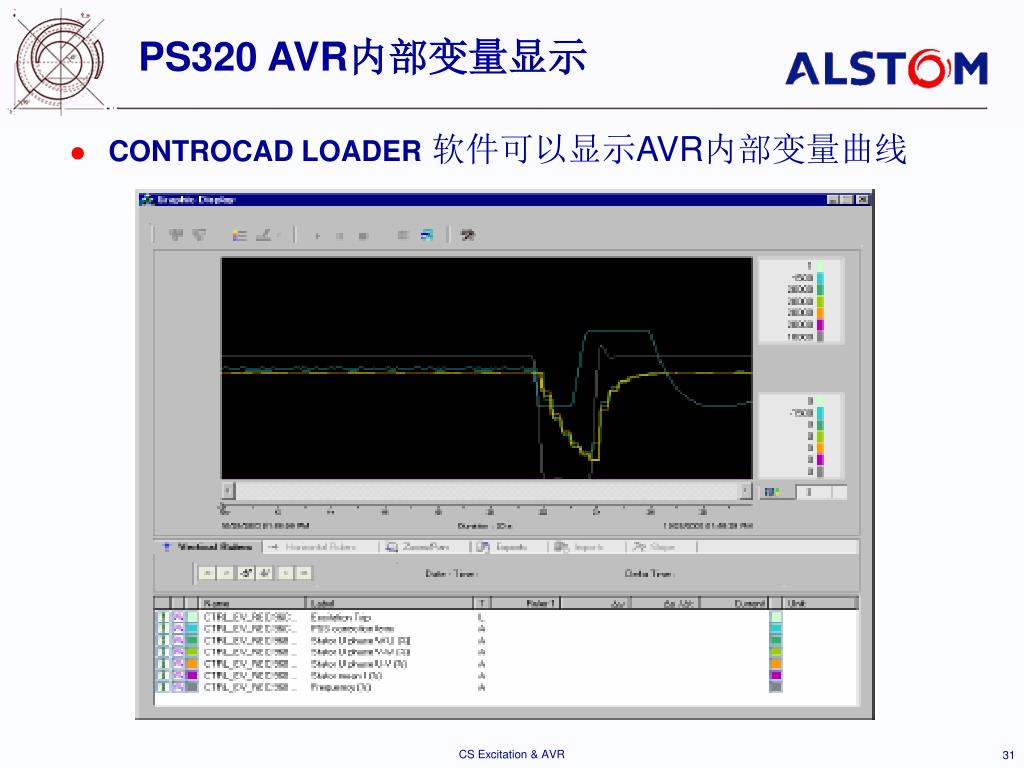Click the cyan swatch in PSS row's Current column
The height and width of the screenshot is (768, 1024).
[x=775, y=629]
